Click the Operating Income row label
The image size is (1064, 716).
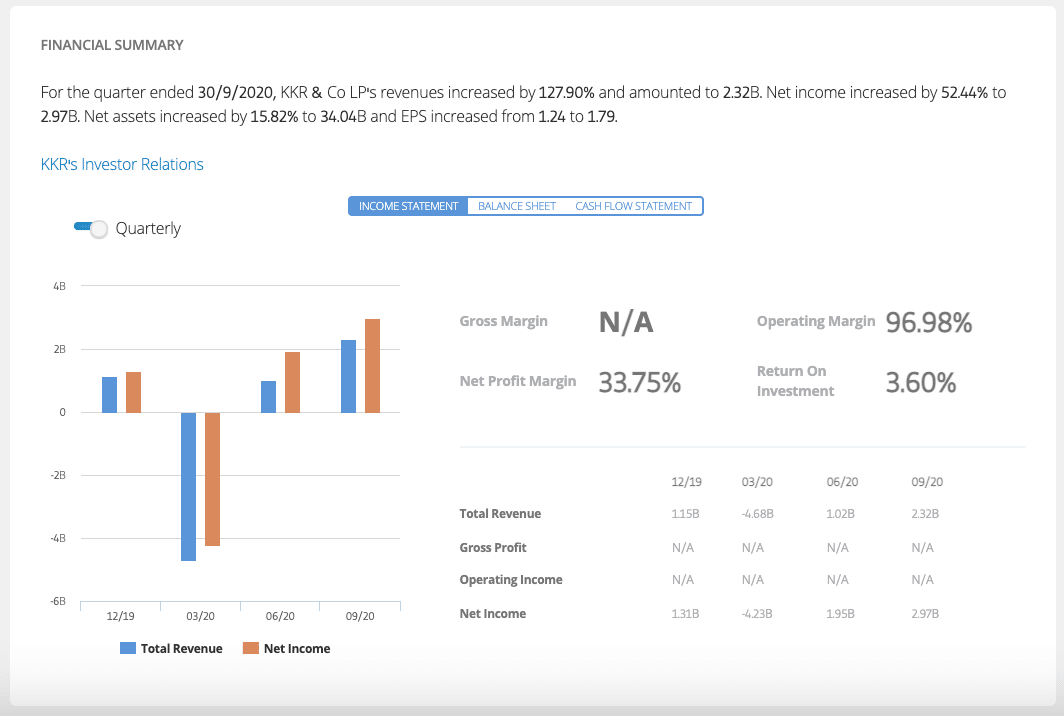pyautogui.click(x=511, y=580)
